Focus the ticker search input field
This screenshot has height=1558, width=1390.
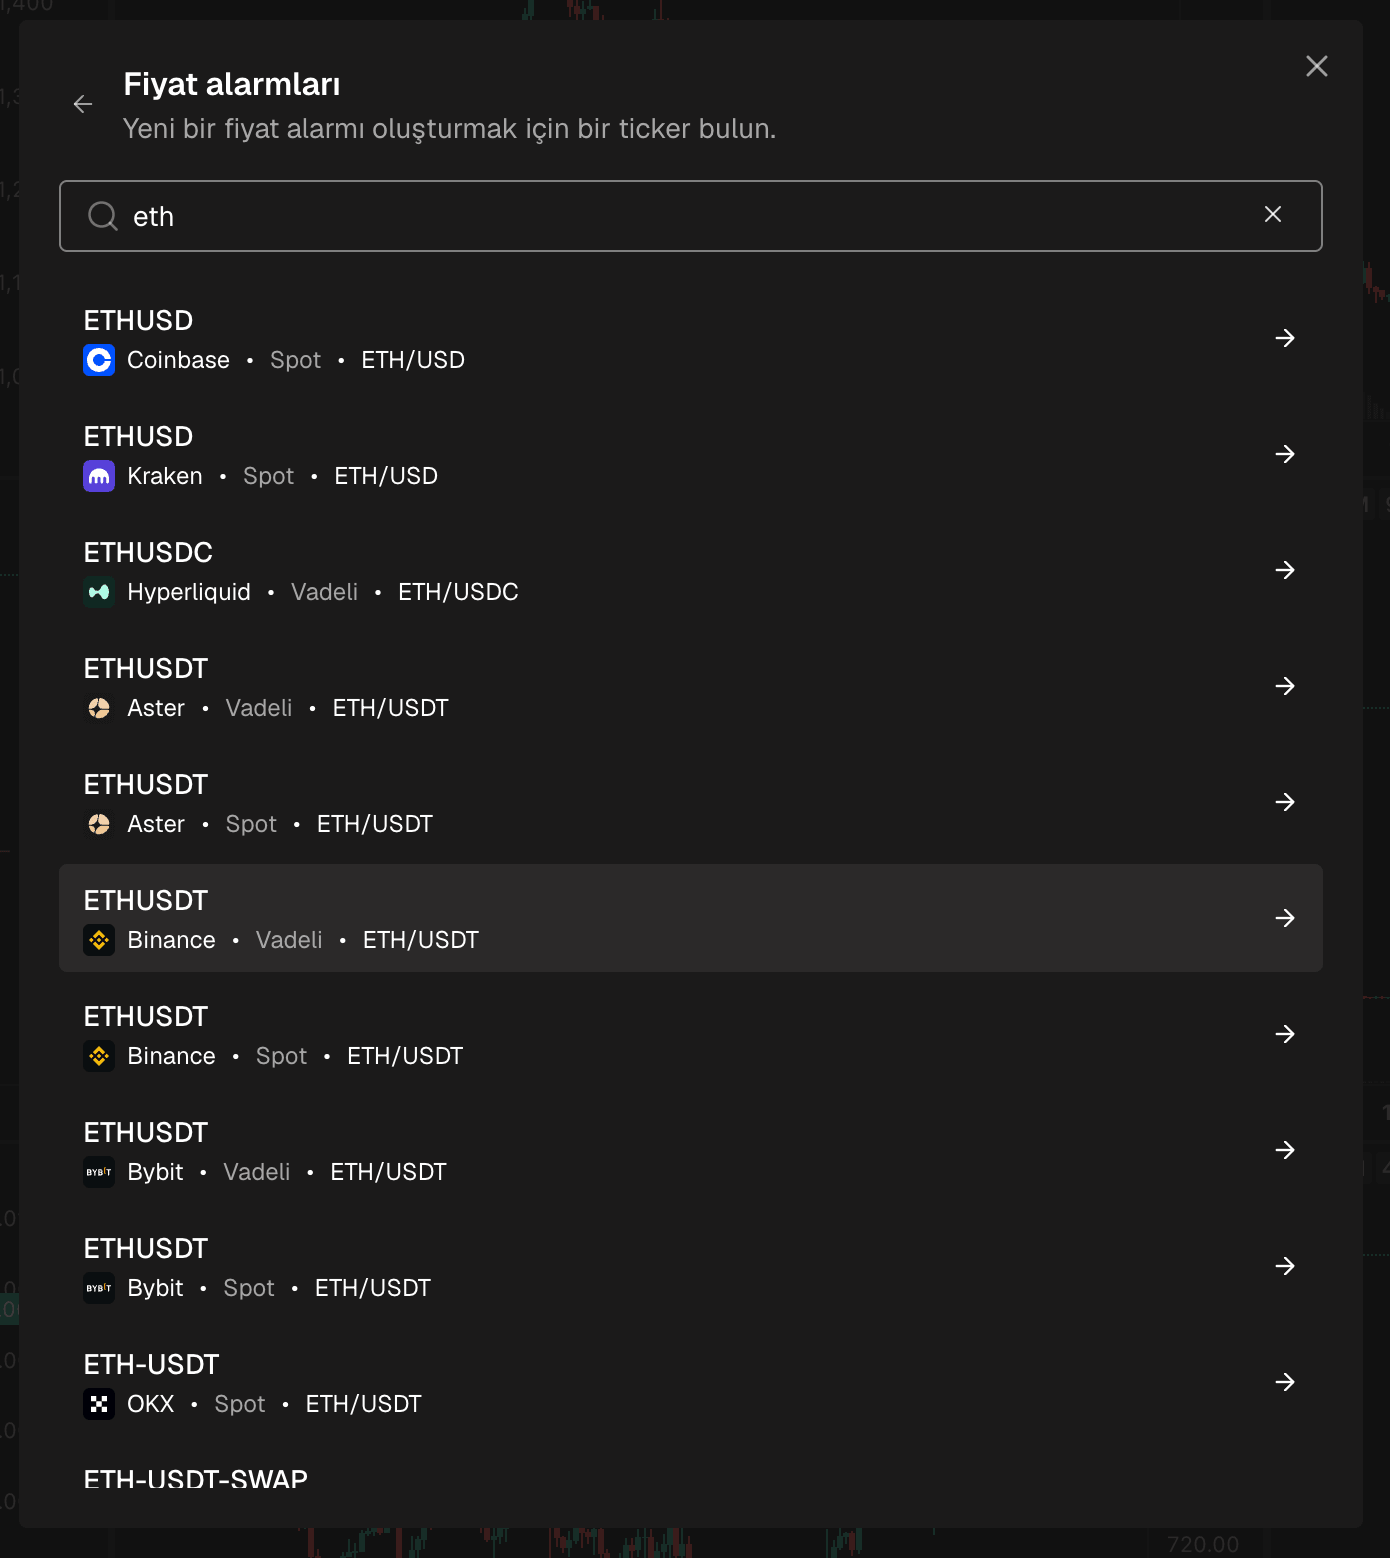[691, 216]
